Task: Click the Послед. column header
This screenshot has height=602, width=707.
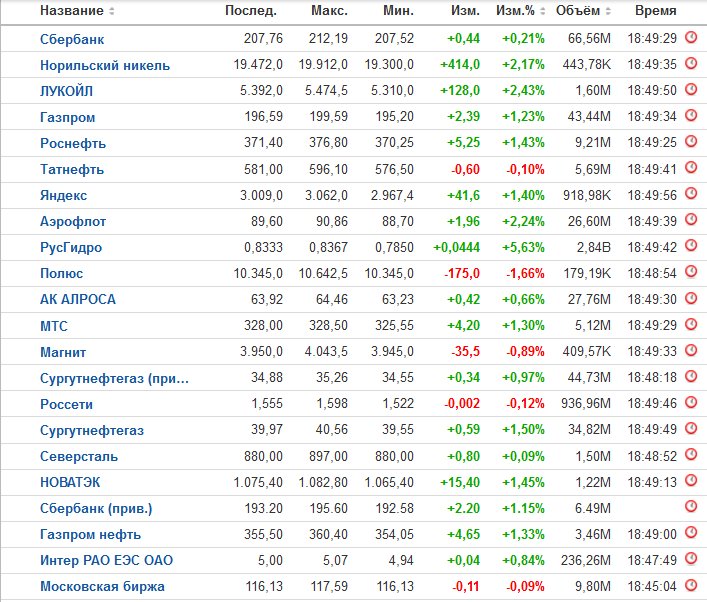Action: click(x=251, y=10)
